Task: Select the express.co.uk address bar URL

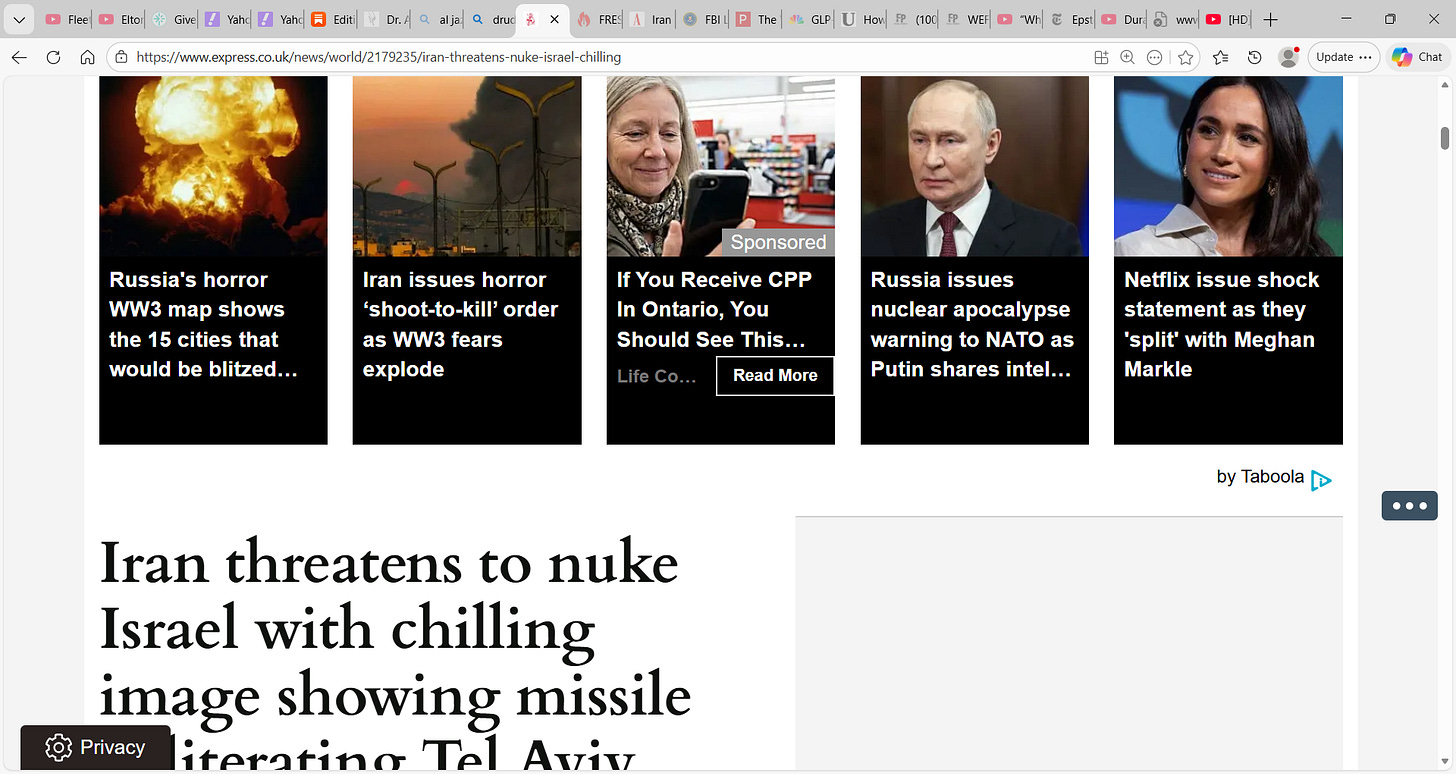Action: click(378, 57)
